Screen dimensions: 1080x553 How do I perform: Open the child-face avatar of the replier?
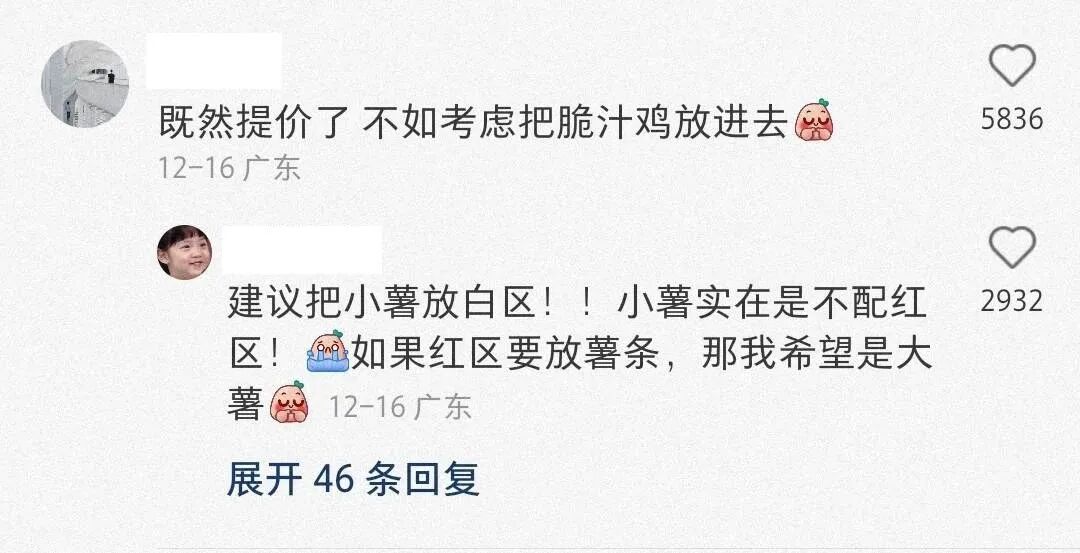[x=185, y=251]
